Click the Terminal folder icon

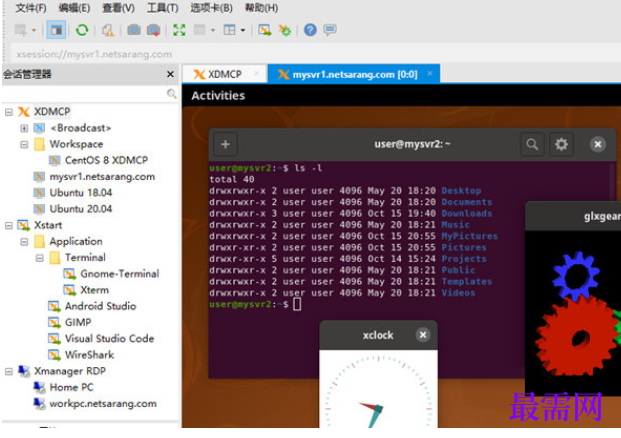pos(55,258)
